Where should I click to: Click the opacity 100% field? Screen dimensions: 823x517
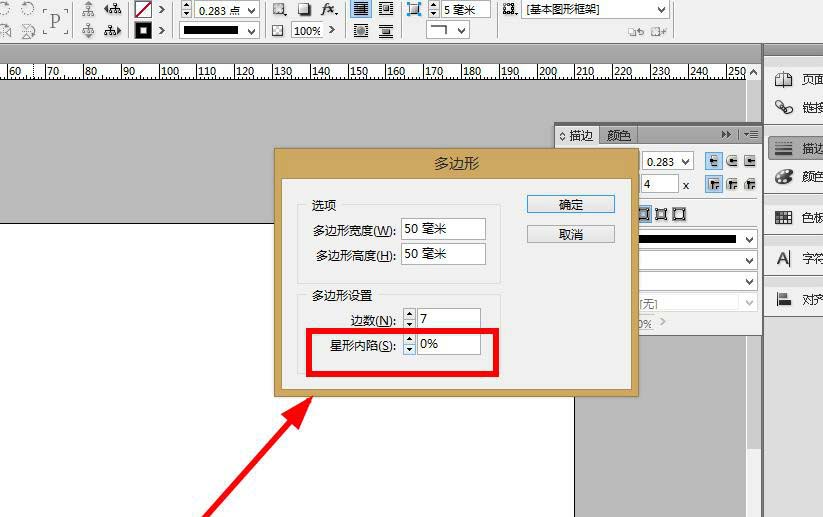(308, 31)
